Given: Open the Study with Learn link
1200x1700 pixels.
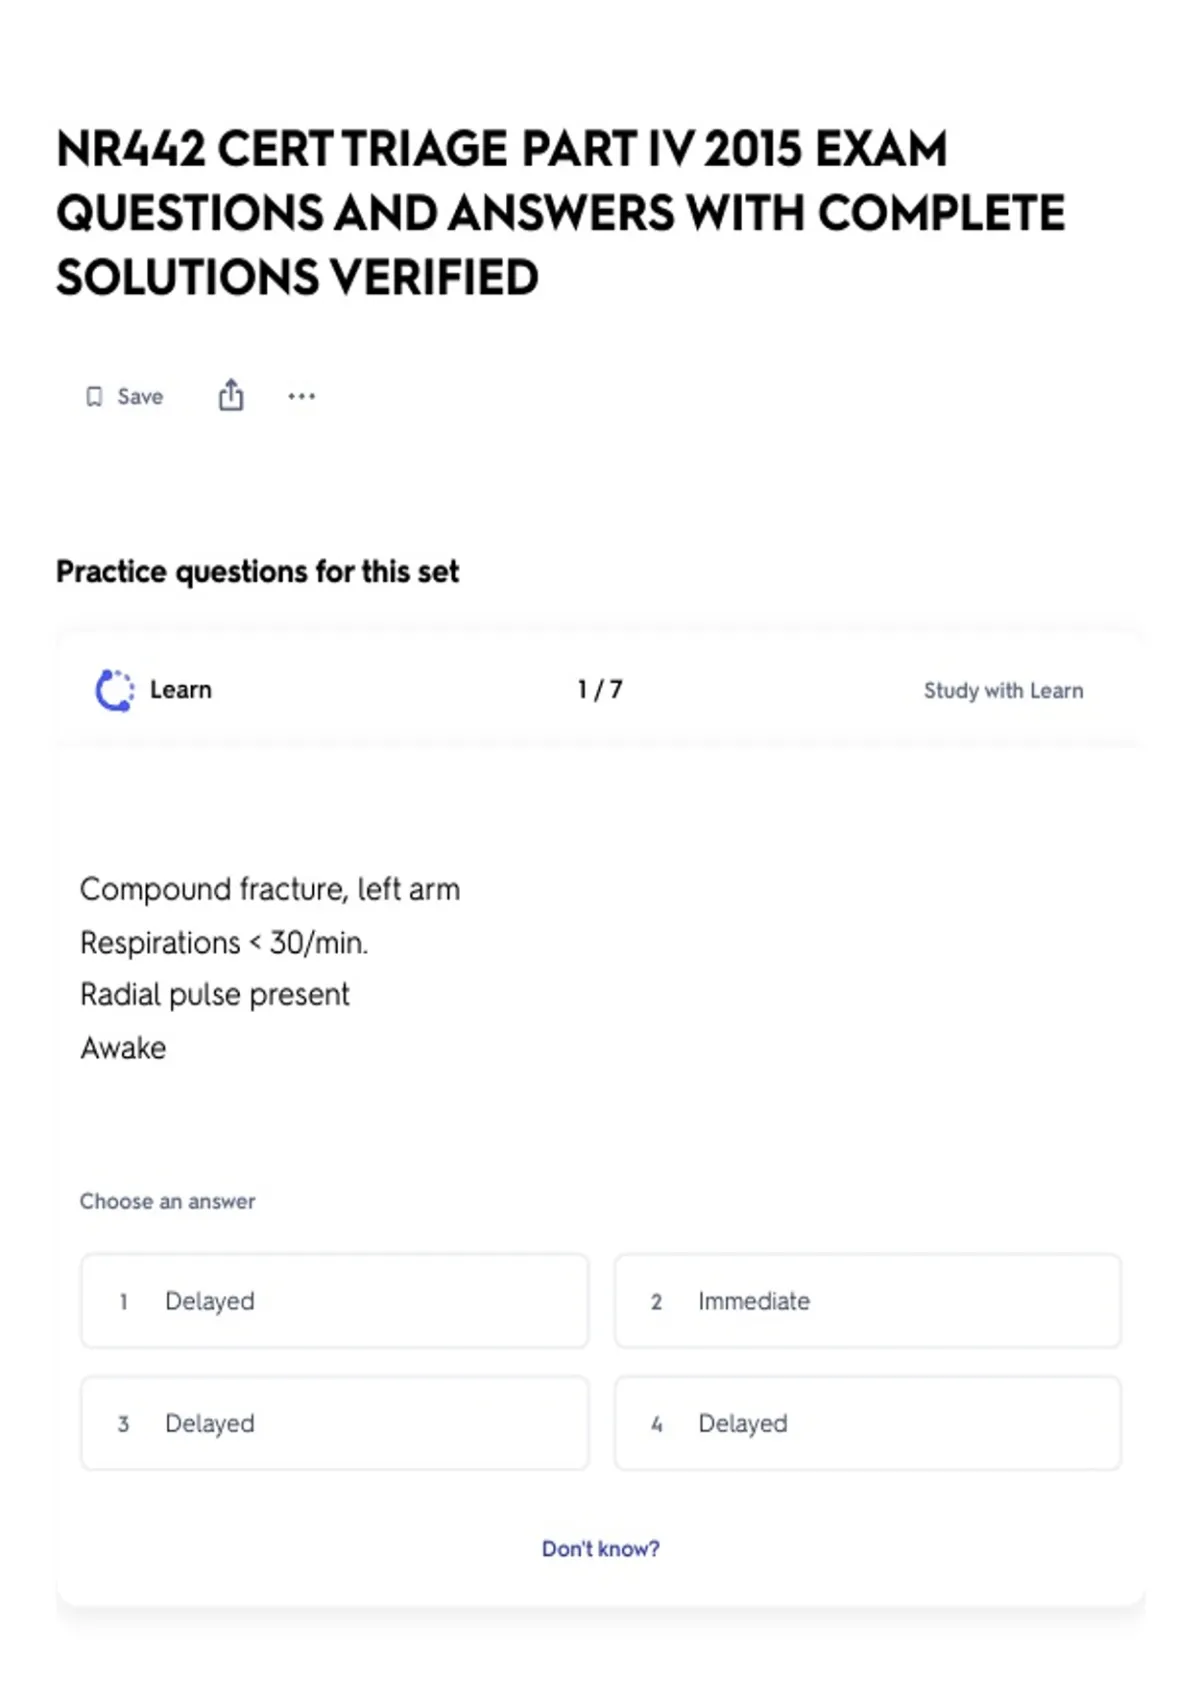Looking at the screenshot, I should [1003, 690].
